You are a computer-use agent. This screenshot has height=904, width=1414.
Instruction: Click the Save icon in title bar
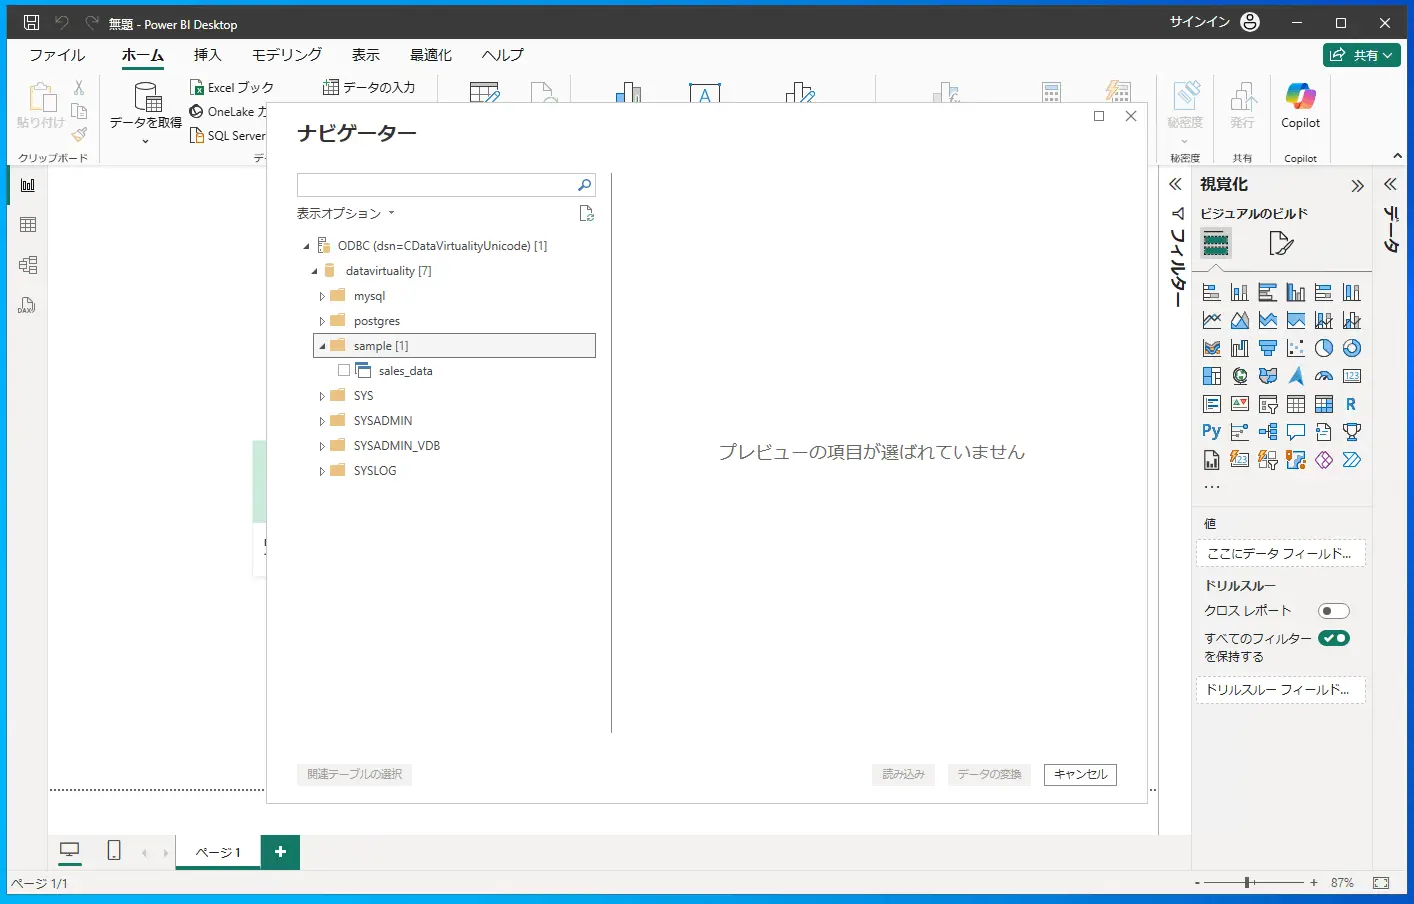click(x=31, y=23)
